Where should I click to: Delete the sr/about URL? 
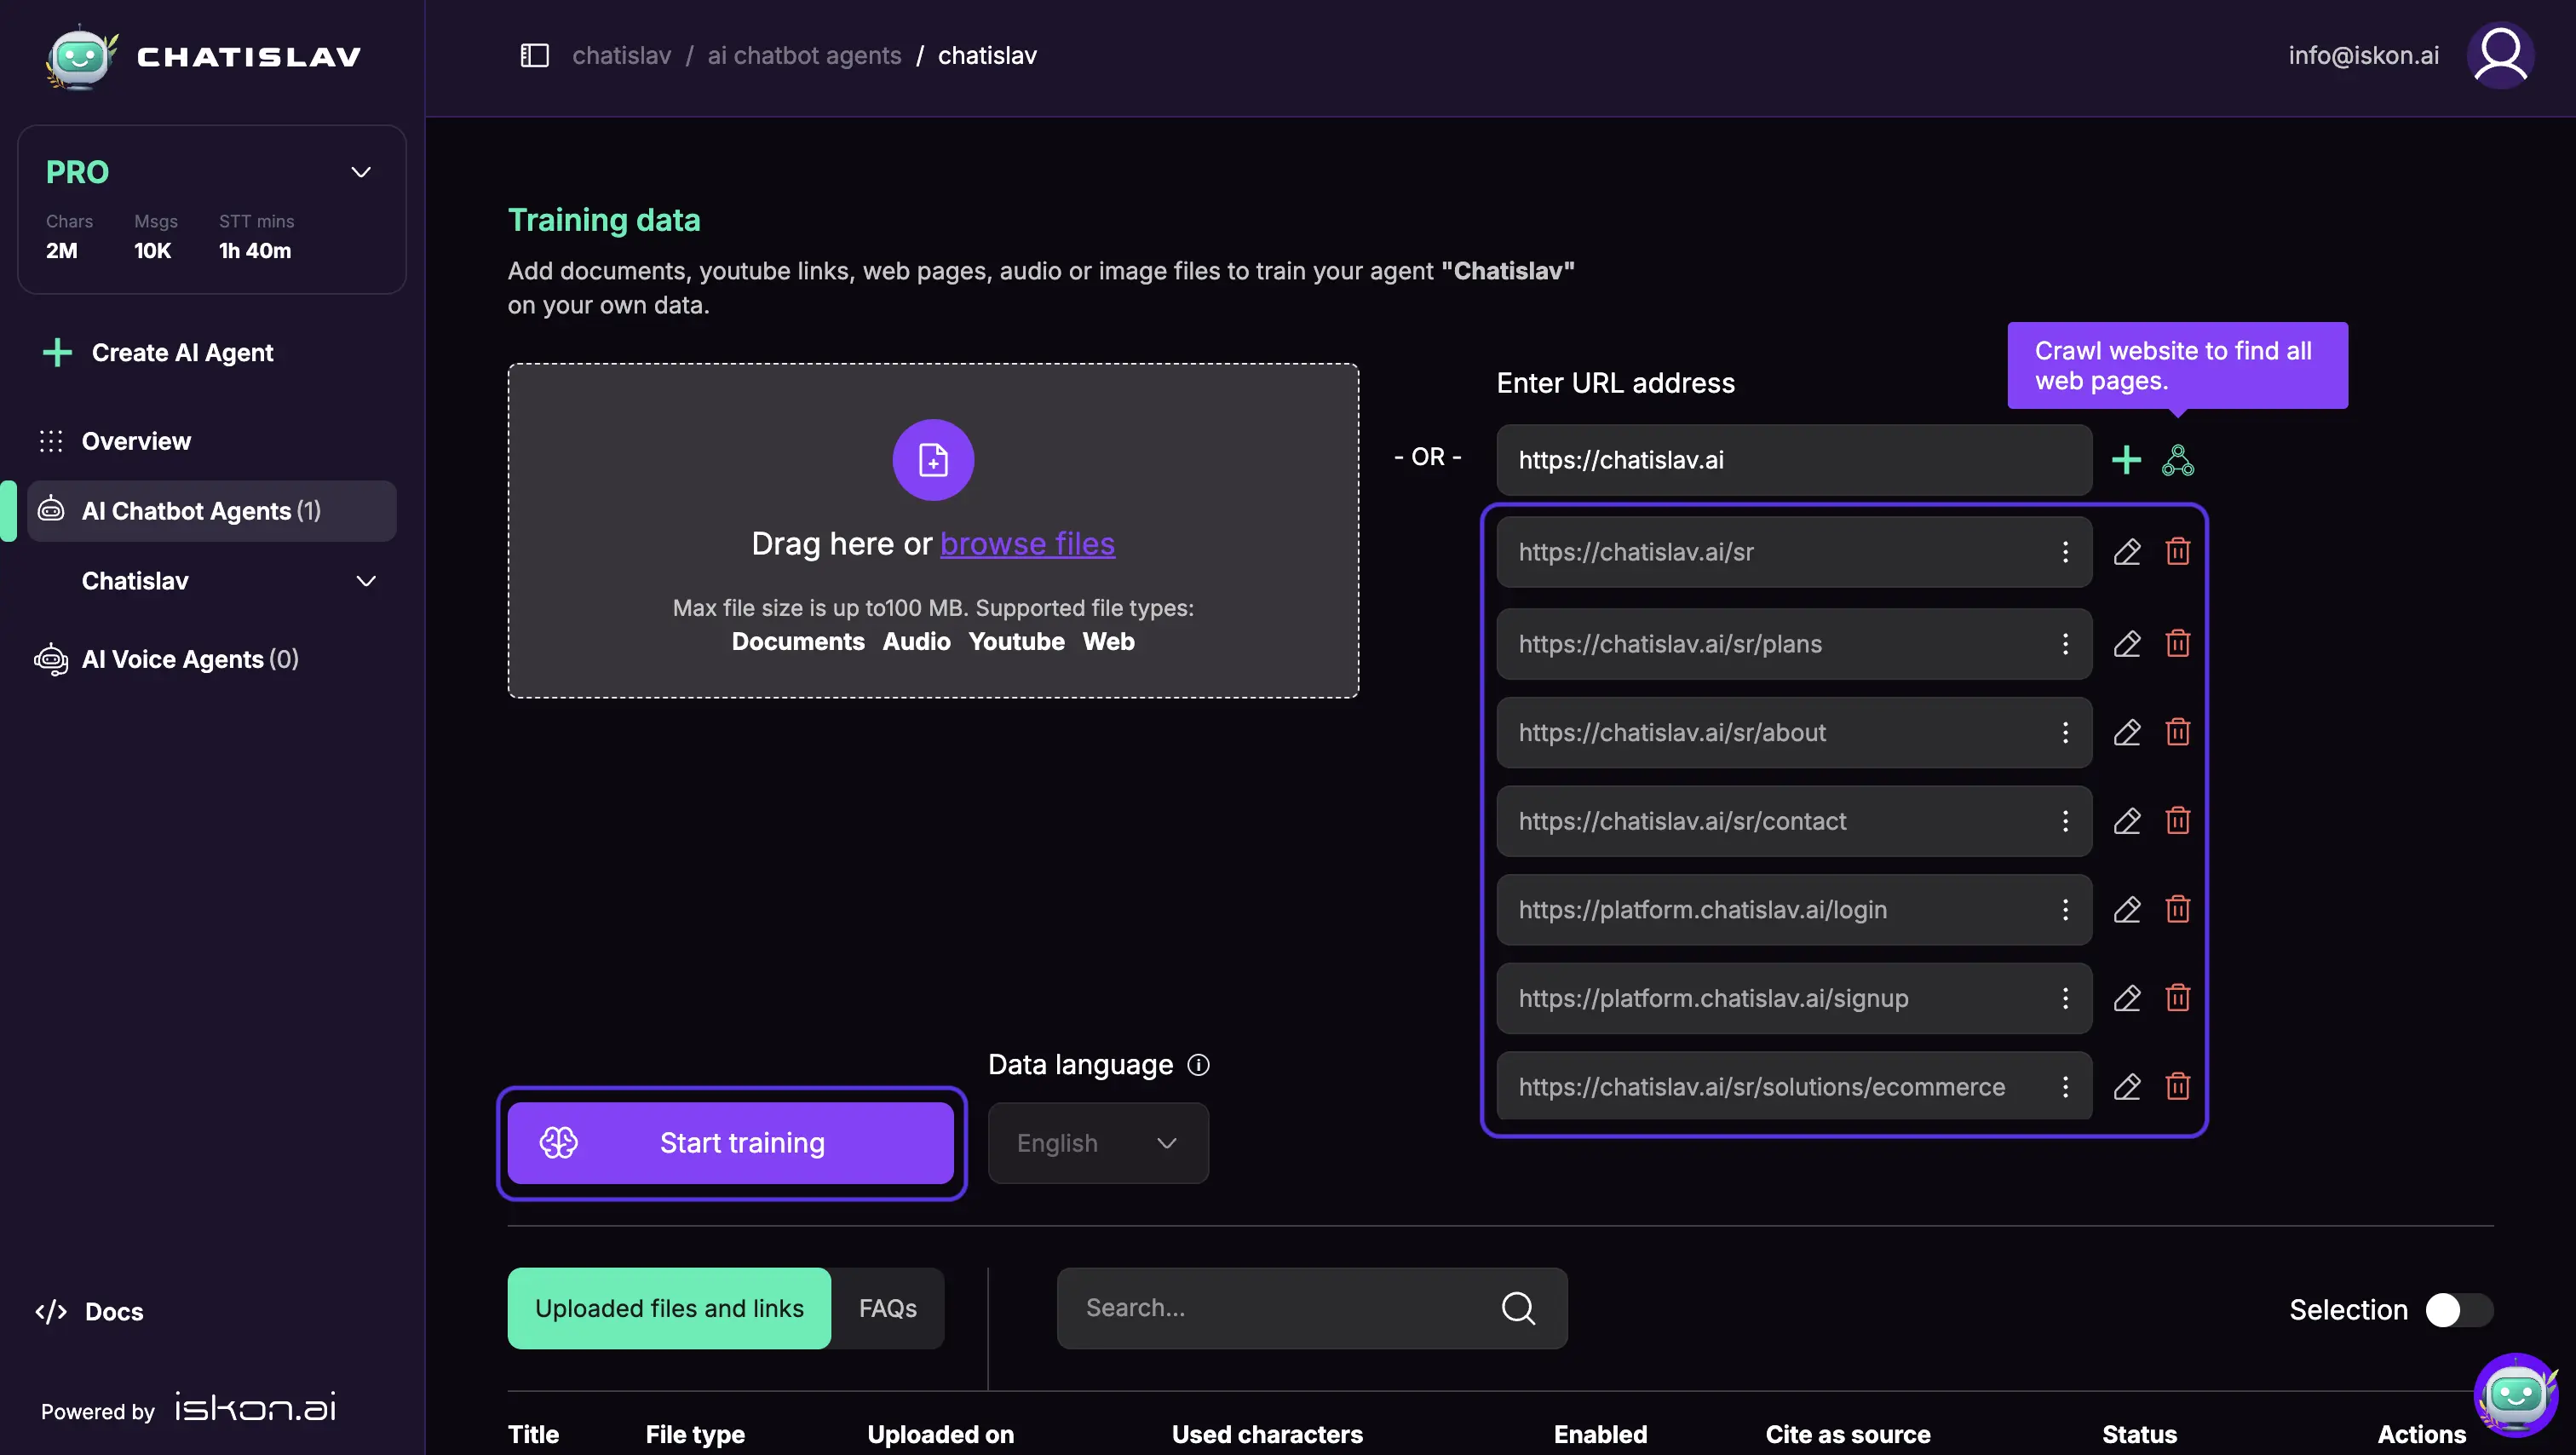tap(2178, 733)
